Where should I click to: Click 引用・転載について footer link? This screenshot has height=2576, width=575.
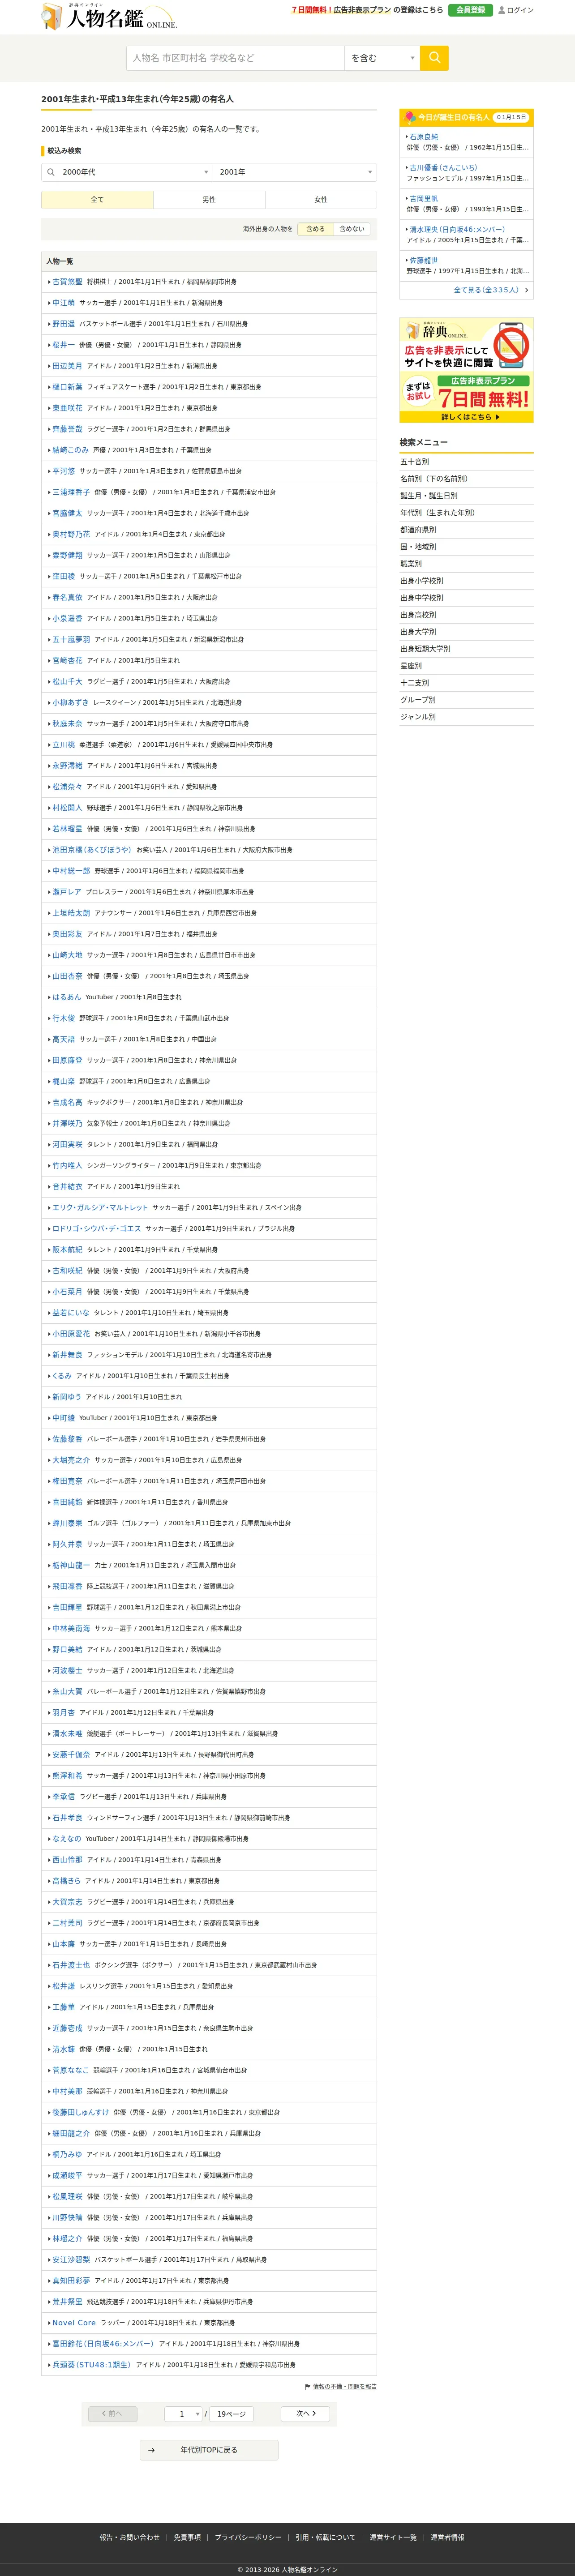point(325,2537)
